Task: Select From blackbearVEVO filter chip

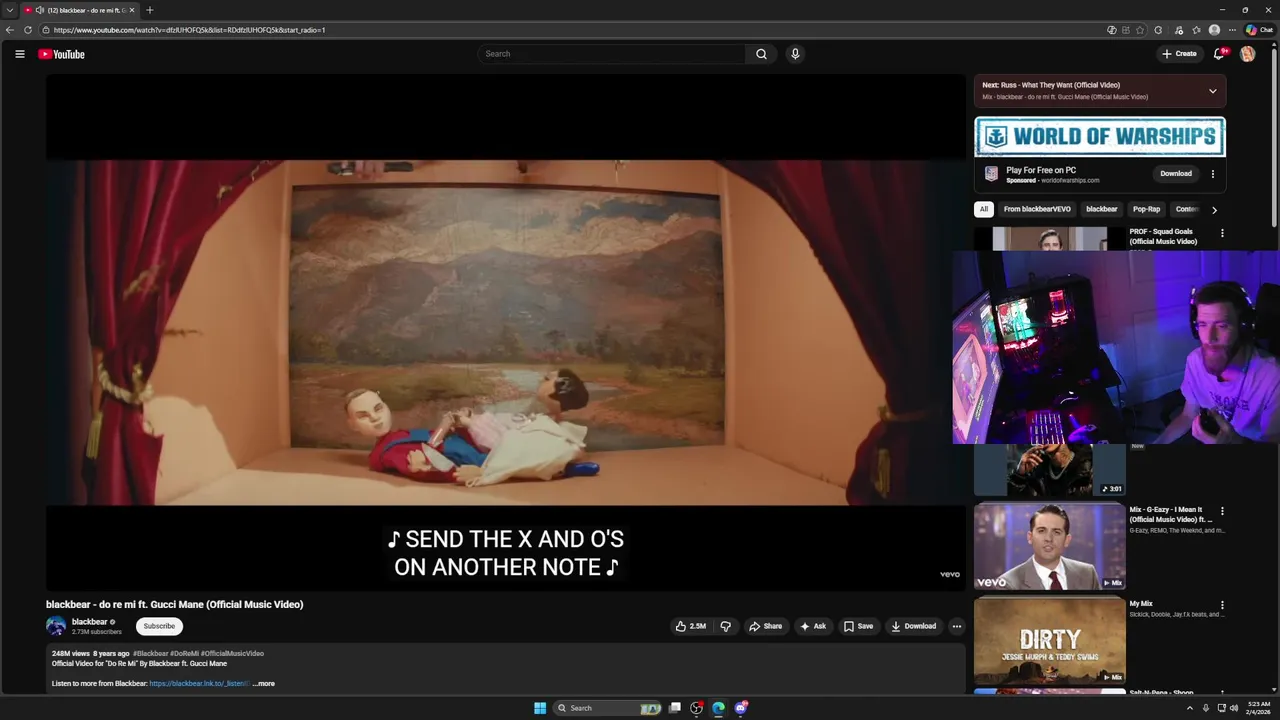Action: (x=1037, y=210)
